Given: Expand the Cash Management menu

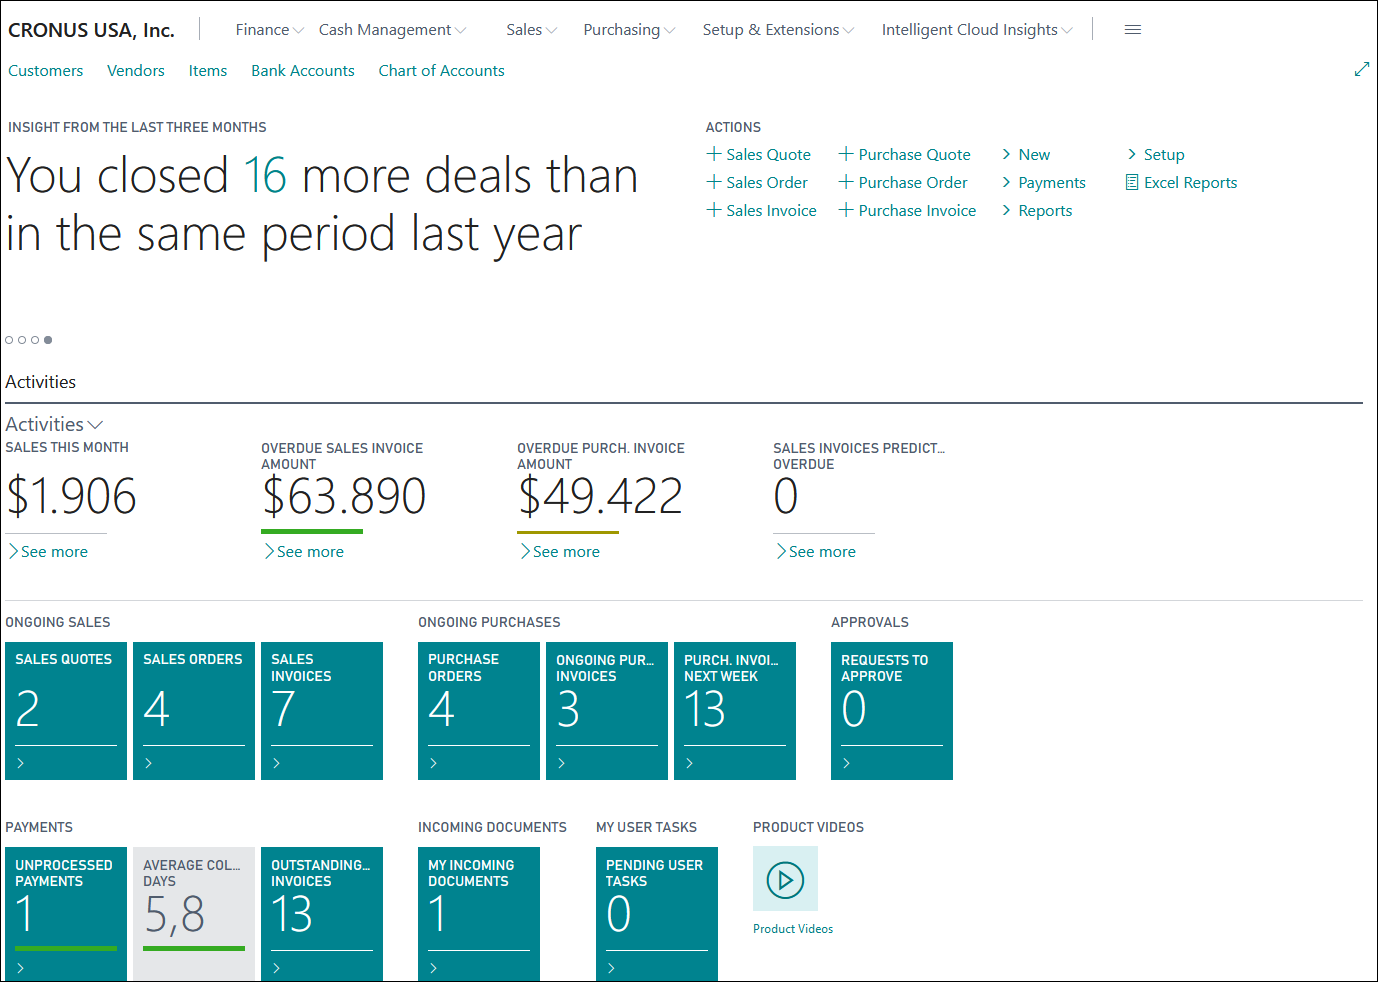Looking at the screenshot, I should click(392, 30).
